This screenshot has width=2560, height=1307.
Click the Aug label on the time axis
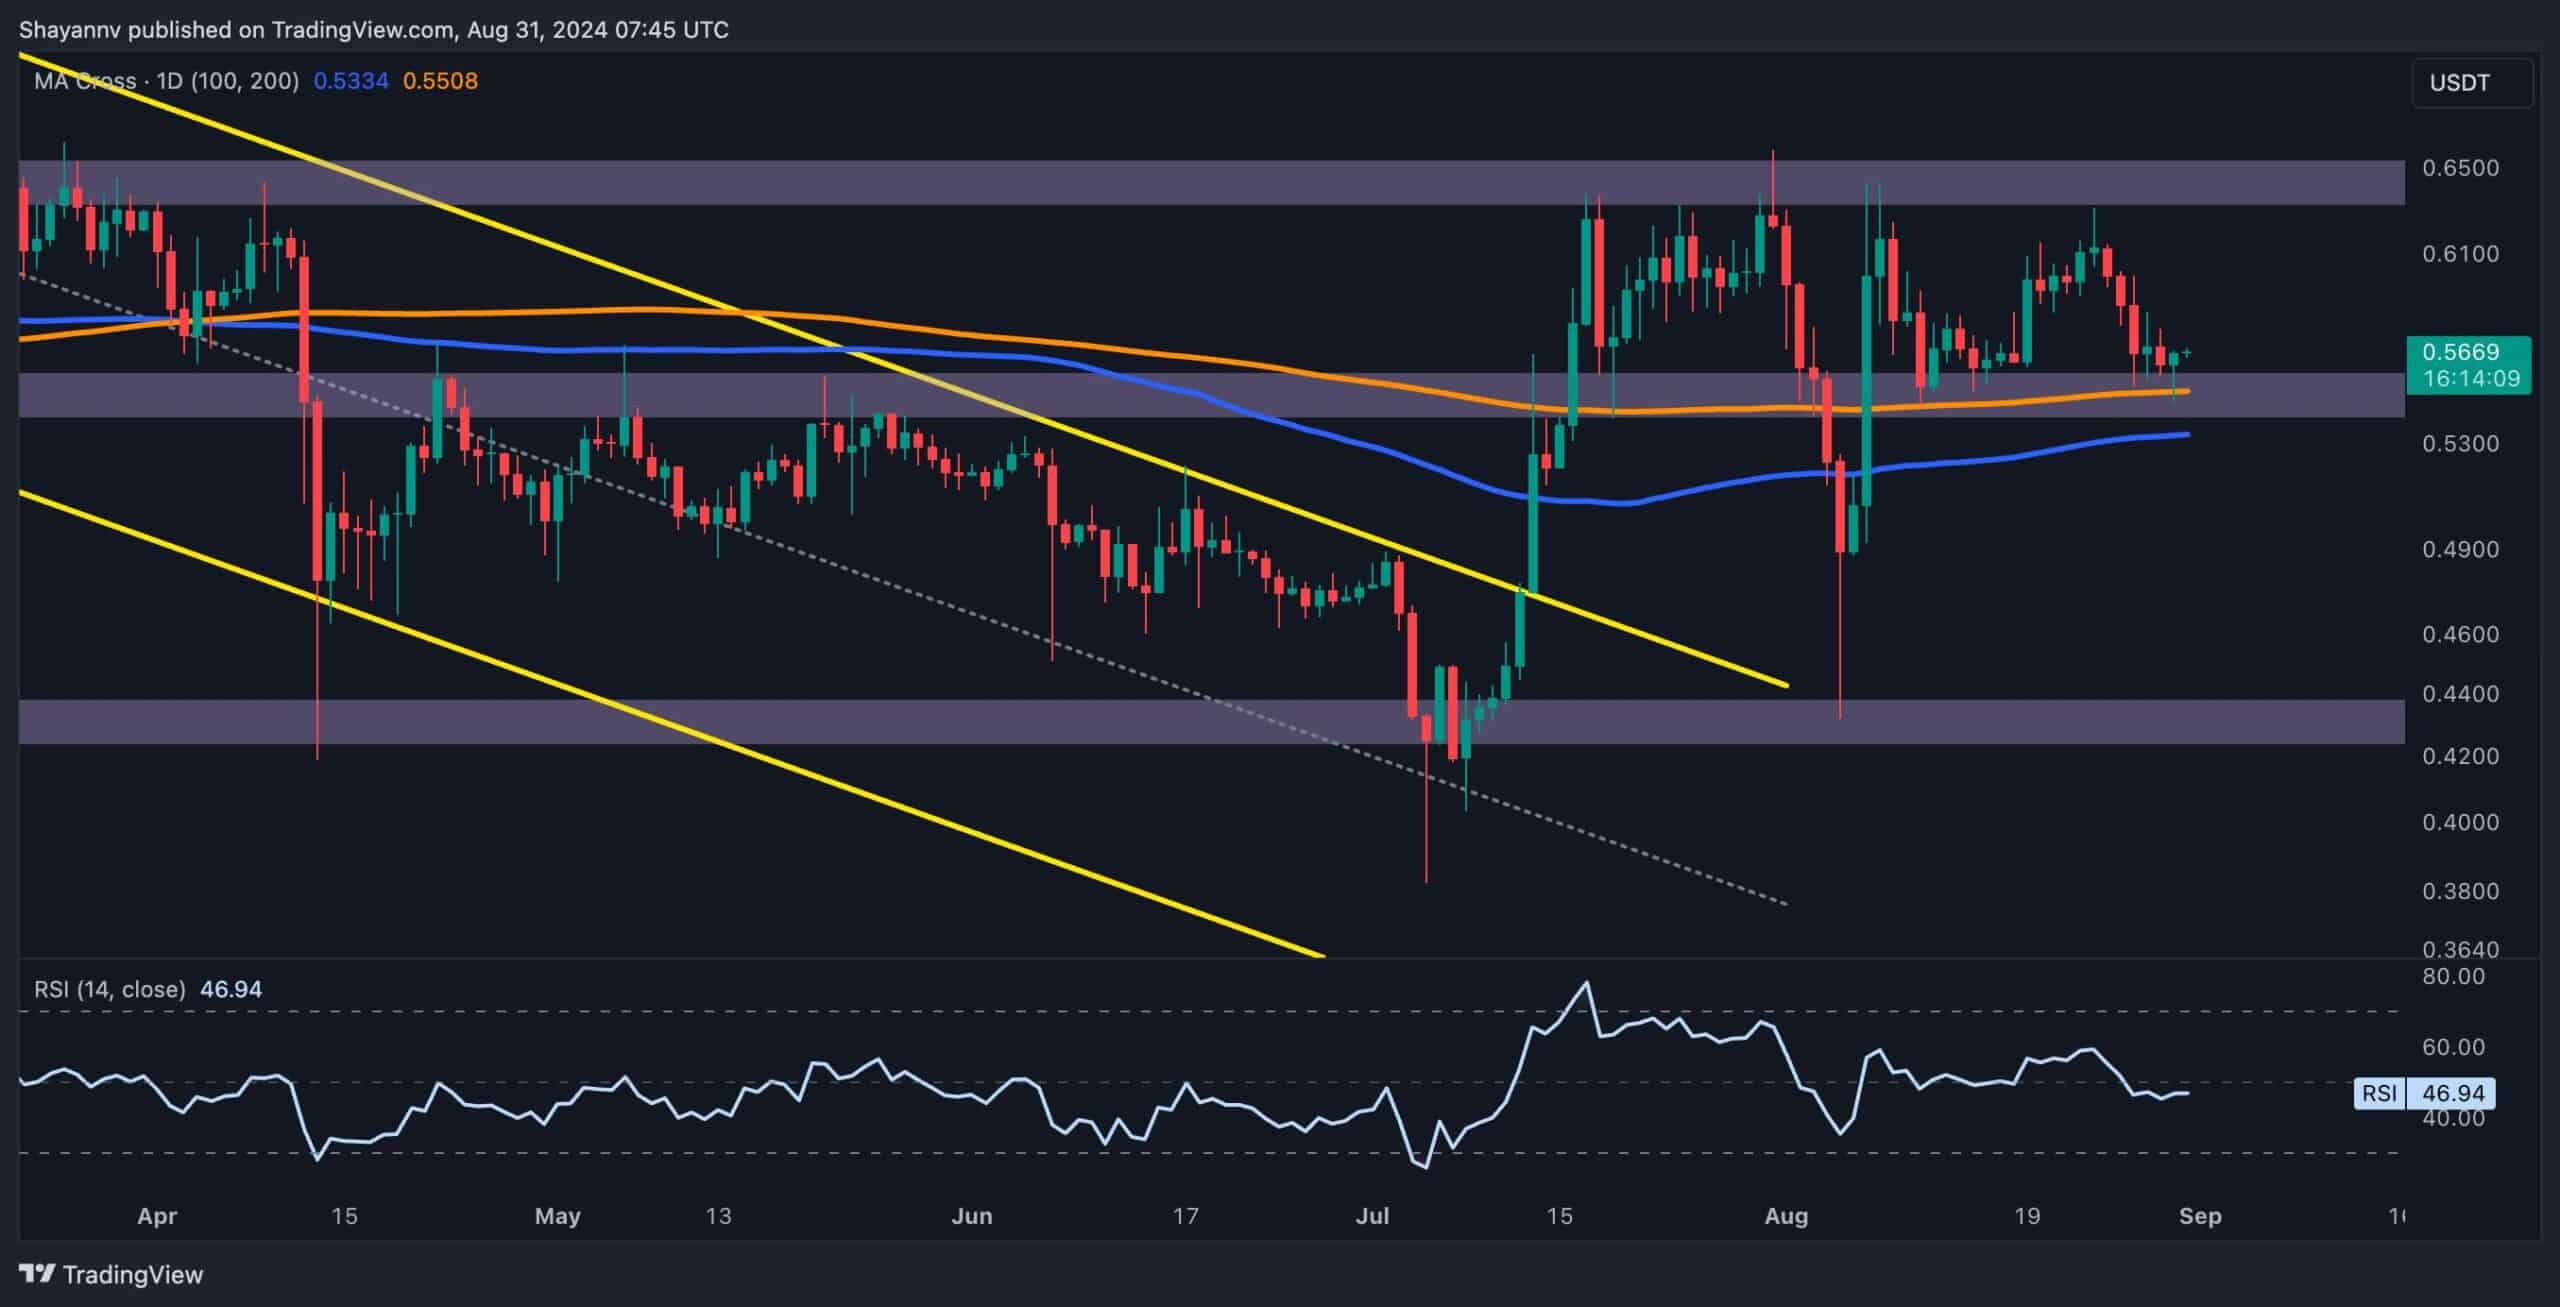point(1786,1216)
